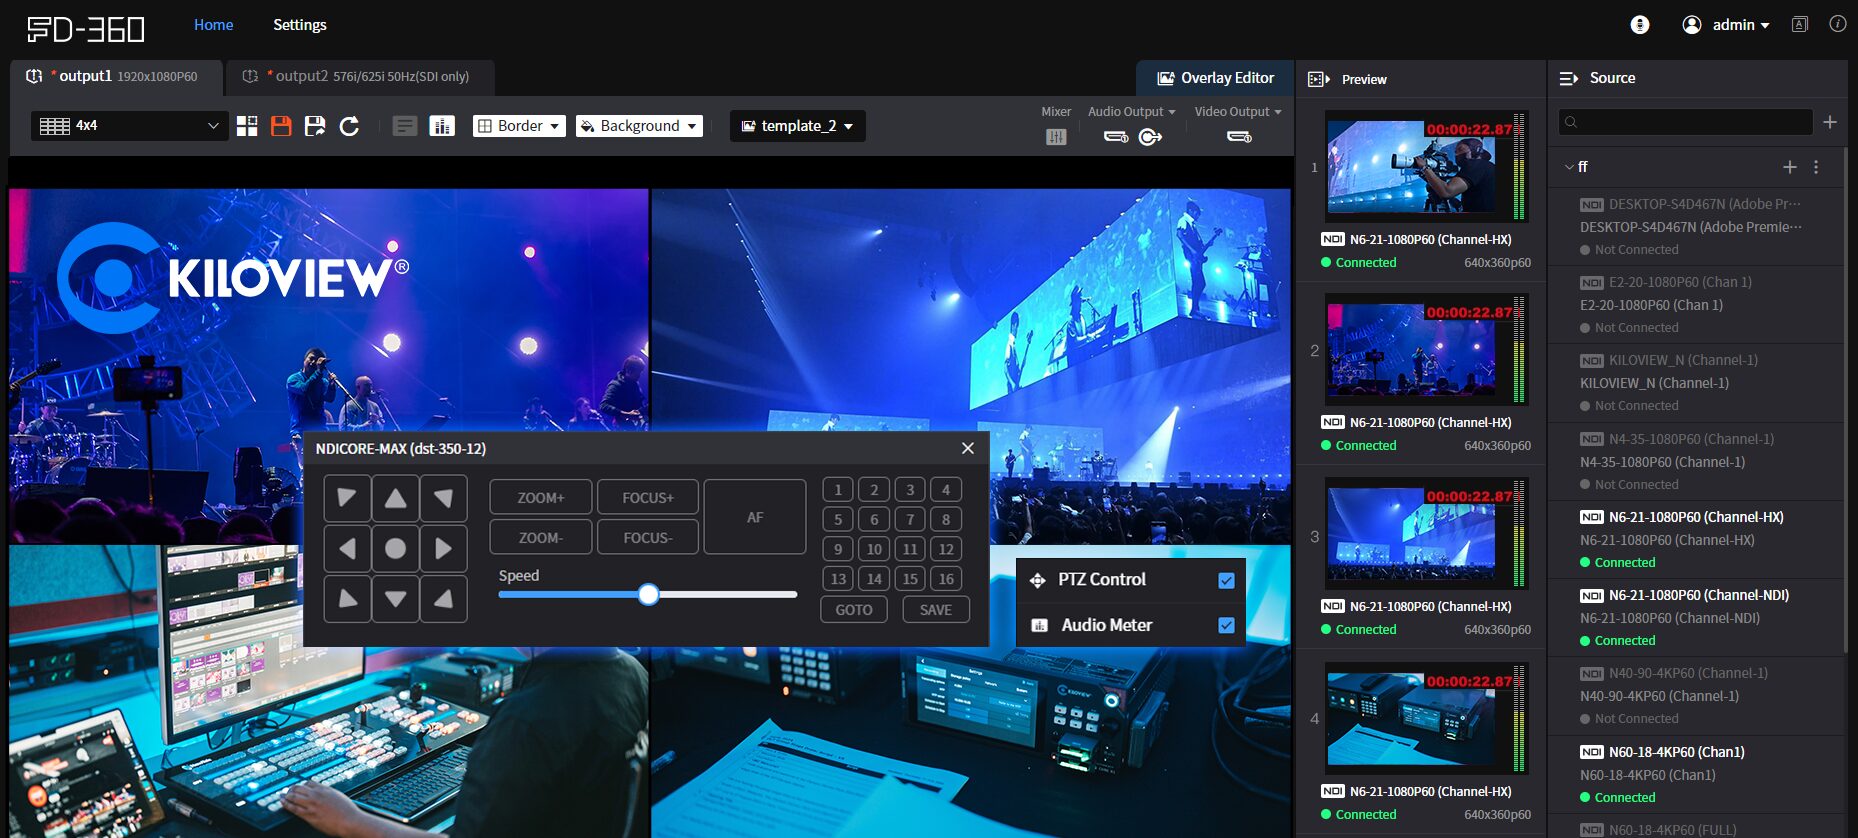Viewport: 1858px width, 838px height.
Task: Open the audio Mixer icon
Action: pos(1056,137)
